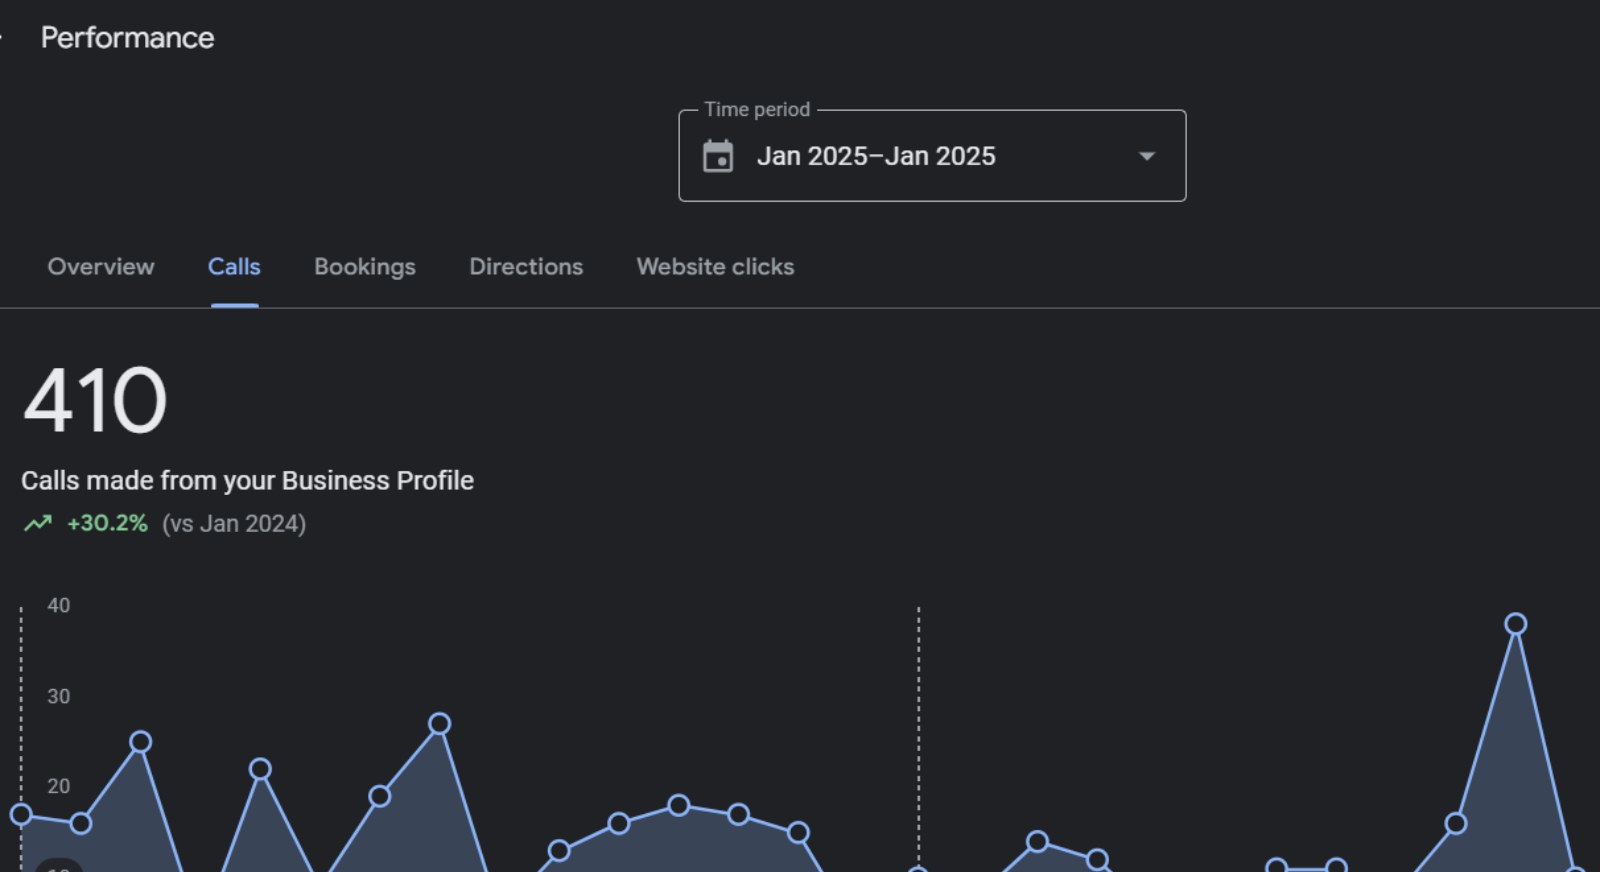The height and width of the screenshot is (872, 1600).
Task: Select the highest peak data point on chart
Action: point(1515,624)
